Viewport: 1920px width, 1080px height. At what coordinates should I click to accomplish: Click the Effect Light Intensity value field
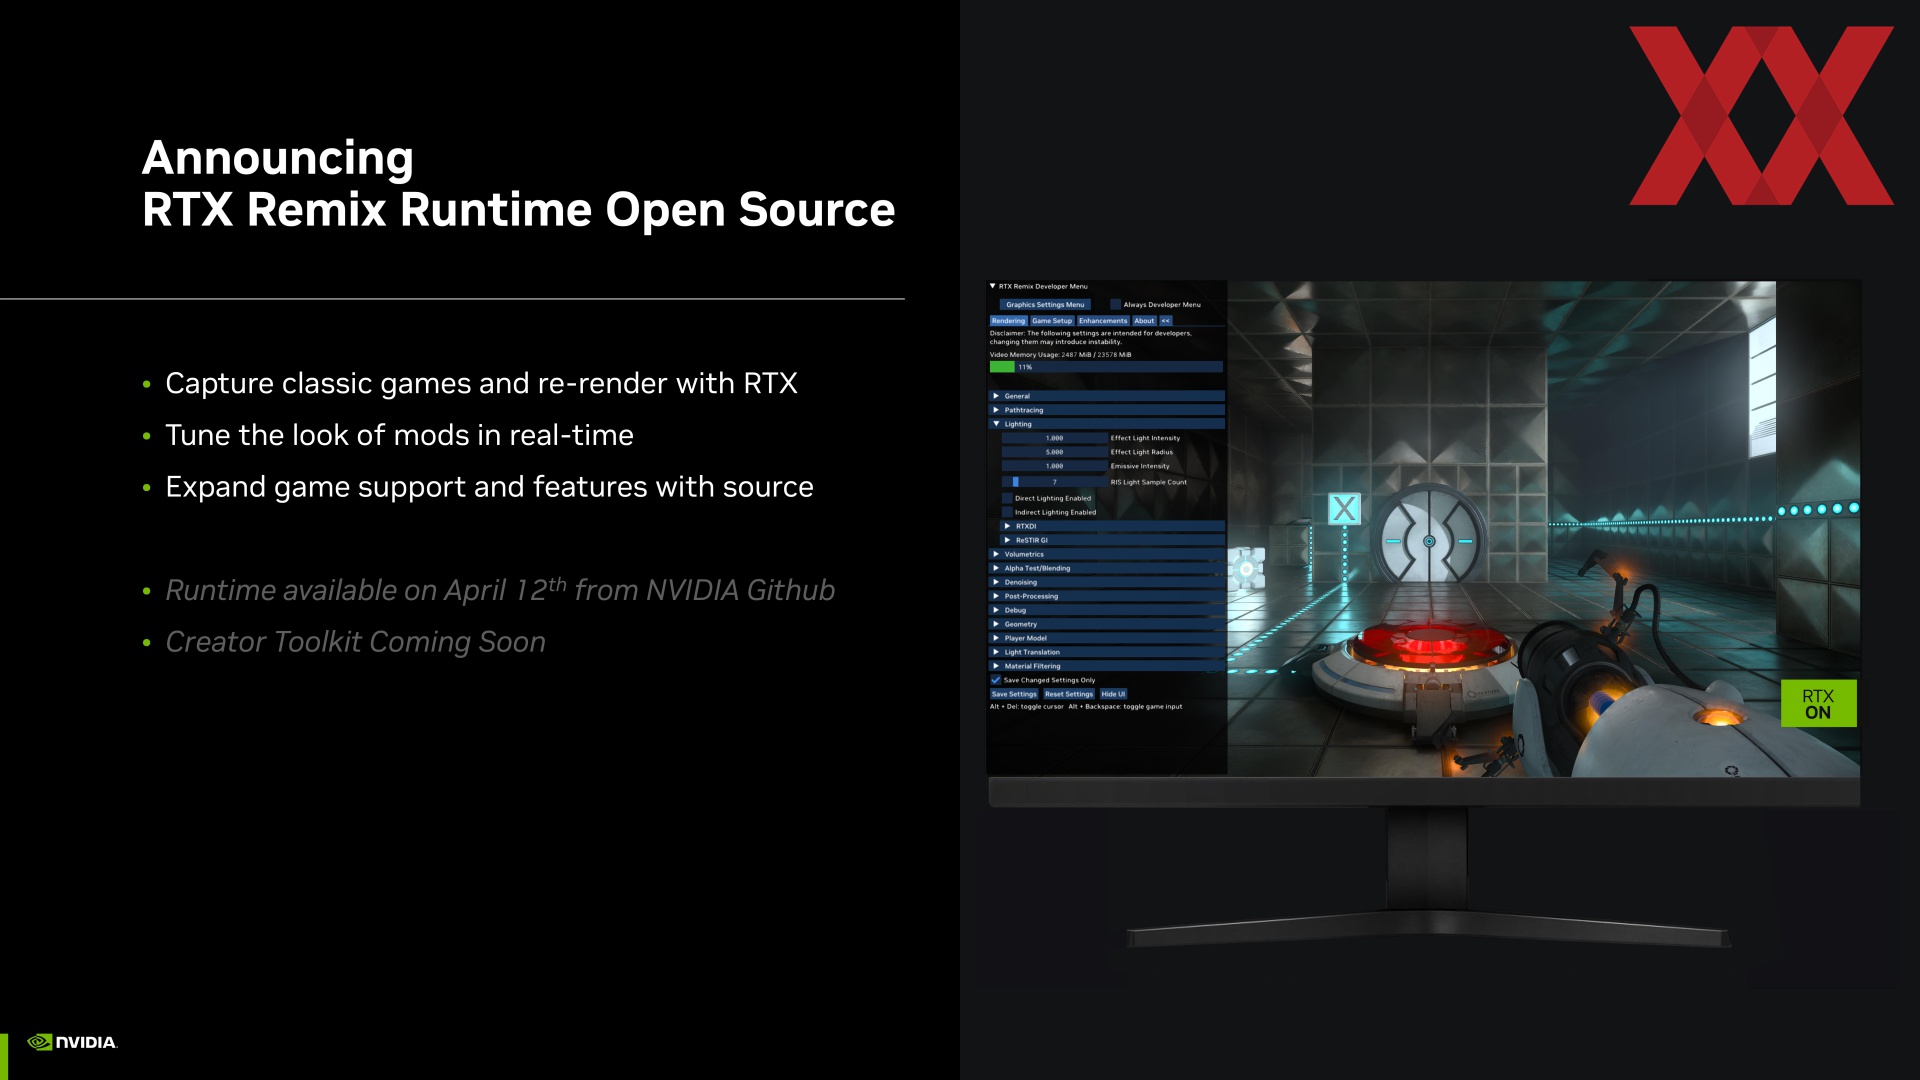(x=1054, y=438)
